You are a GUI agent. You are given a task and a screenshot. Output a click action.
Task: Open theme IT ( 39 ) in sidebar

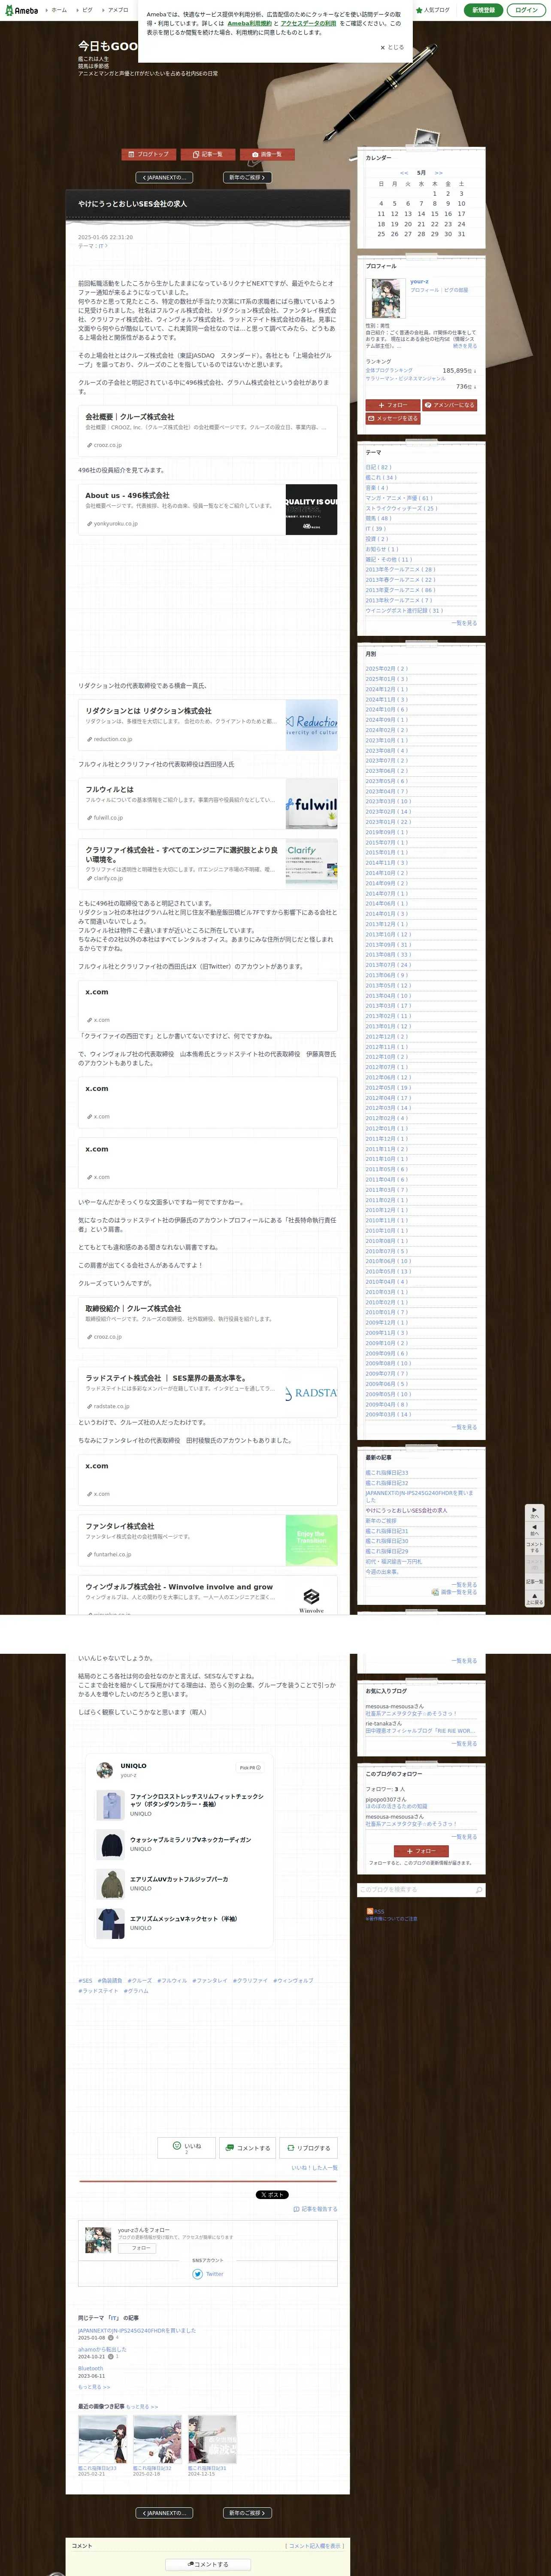375,528
